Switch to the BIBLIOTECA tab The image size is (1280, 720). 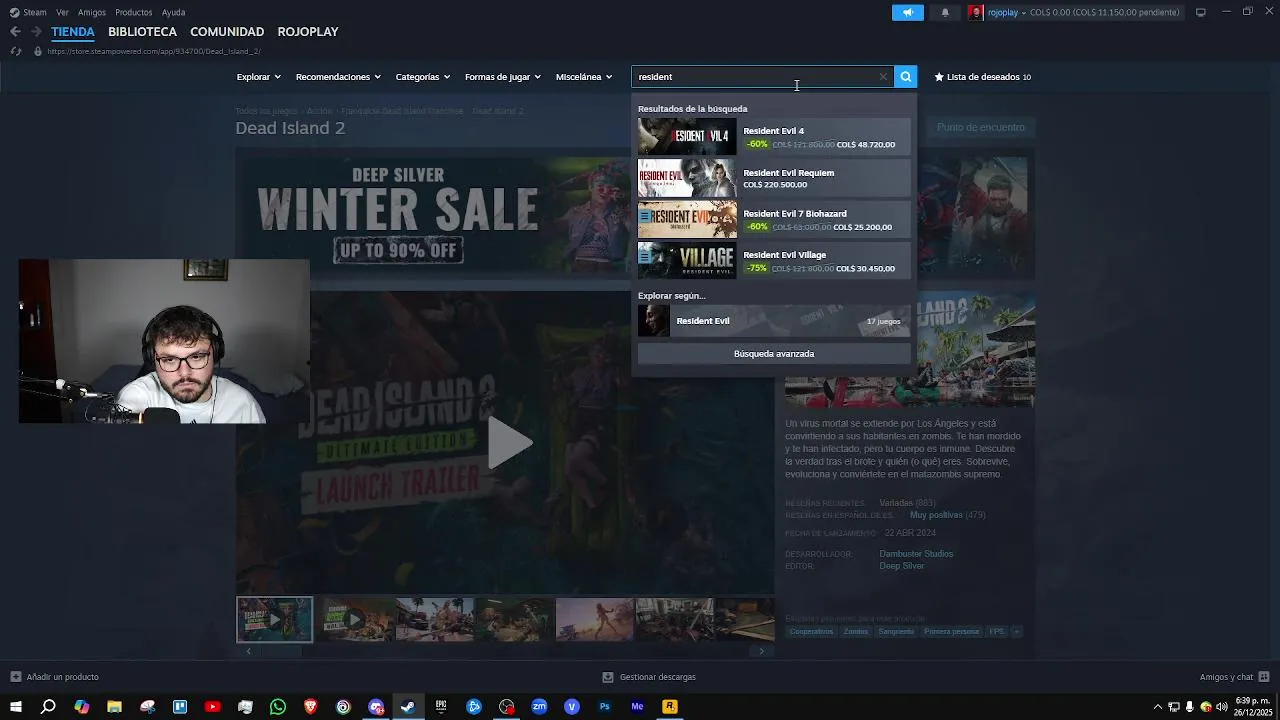[142, 32]
